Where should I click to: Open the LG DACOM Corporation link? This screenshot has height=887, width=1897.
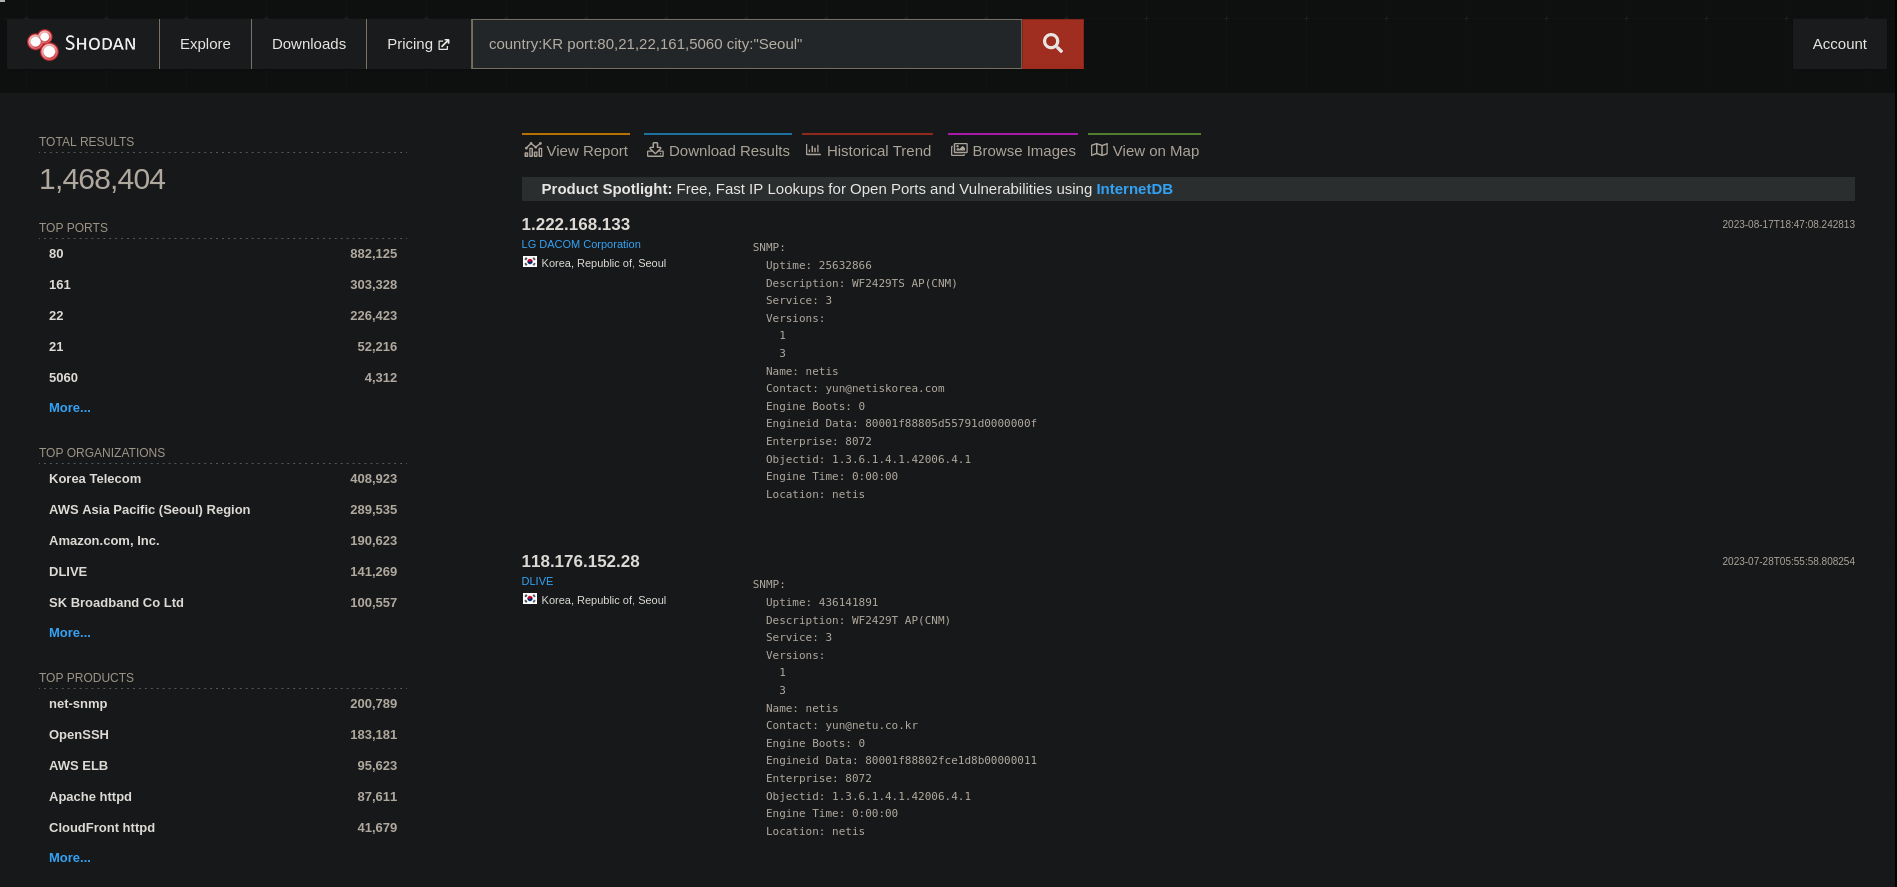click(x=581, y=244)
